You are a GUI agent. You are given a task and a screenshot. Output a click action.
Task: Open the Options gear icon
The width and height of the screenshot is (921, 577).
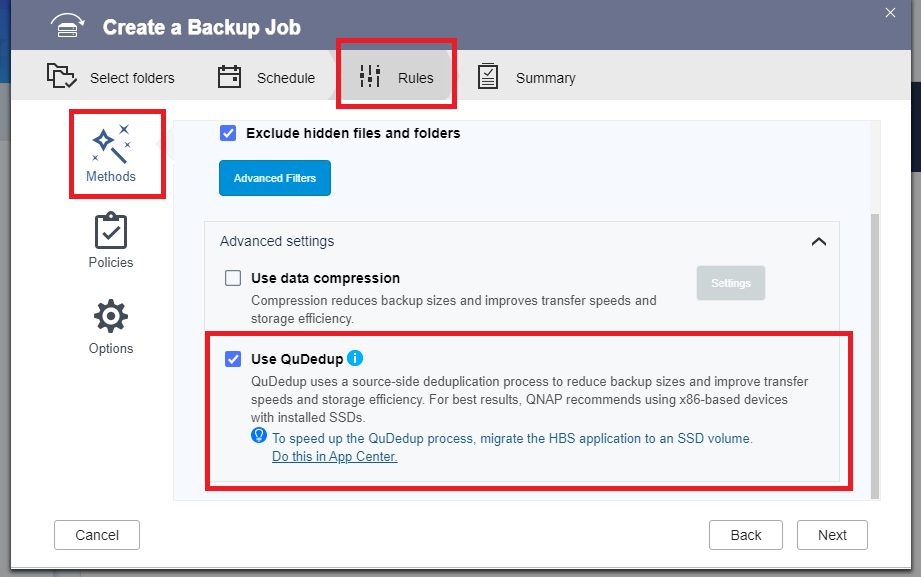click(110, 317)
